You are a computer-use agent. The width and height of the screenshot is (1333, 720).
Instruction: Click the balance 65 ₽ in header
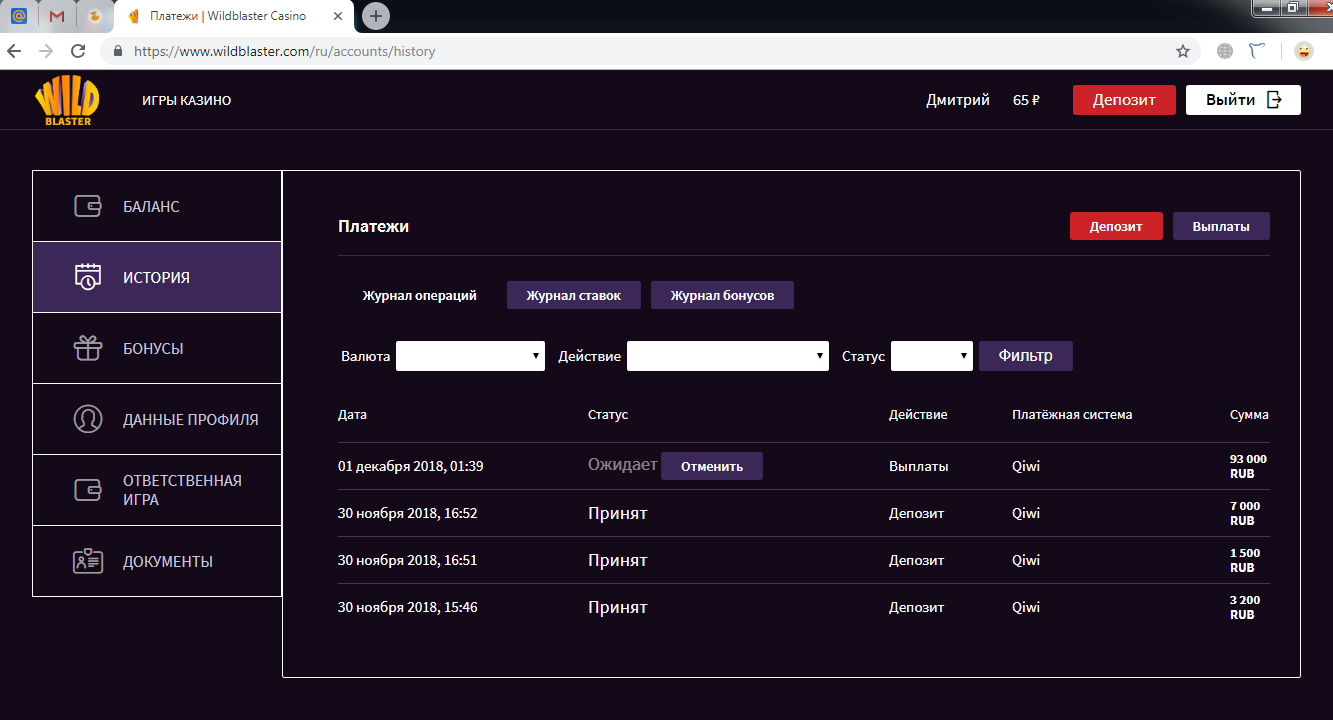[1026, 100]
